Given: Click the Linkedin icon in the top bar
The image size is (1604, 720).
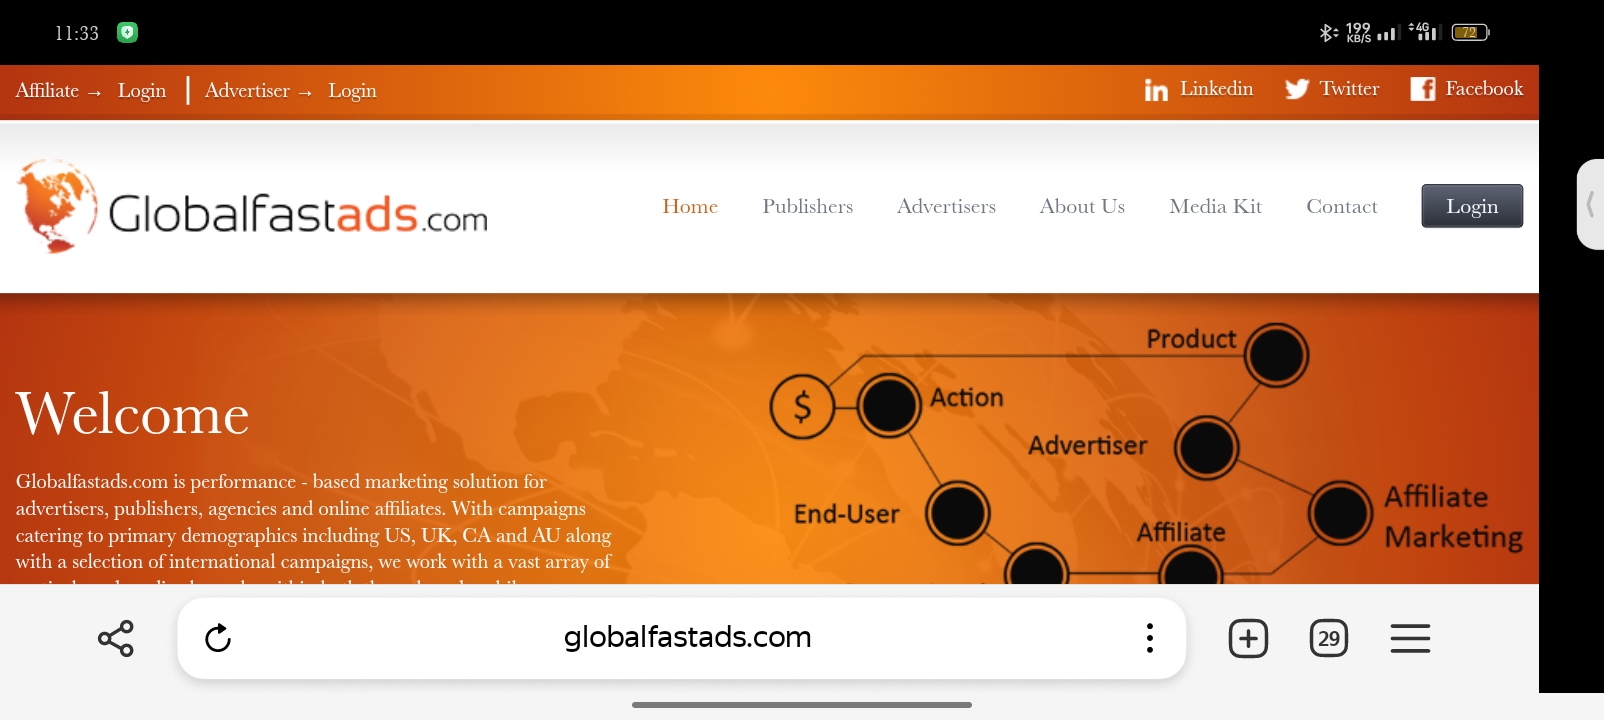Looking at the screenshot, I should [x=1156, y=90].
